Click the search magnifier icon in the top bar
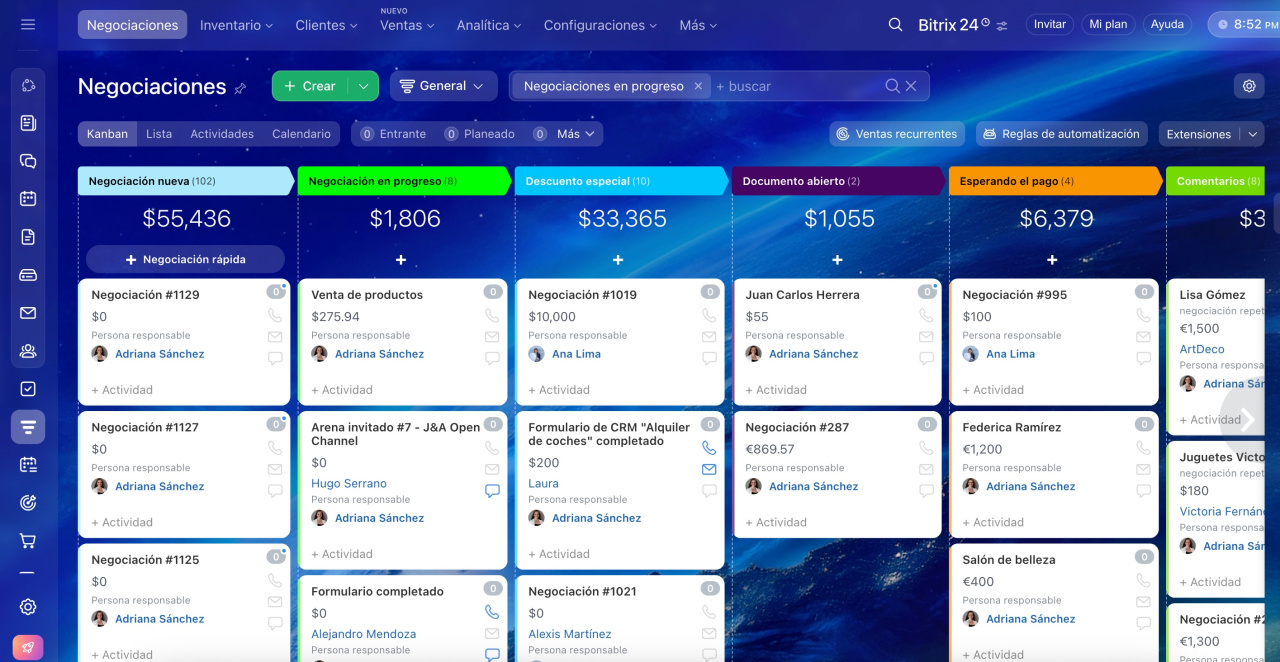 (895, 25)
